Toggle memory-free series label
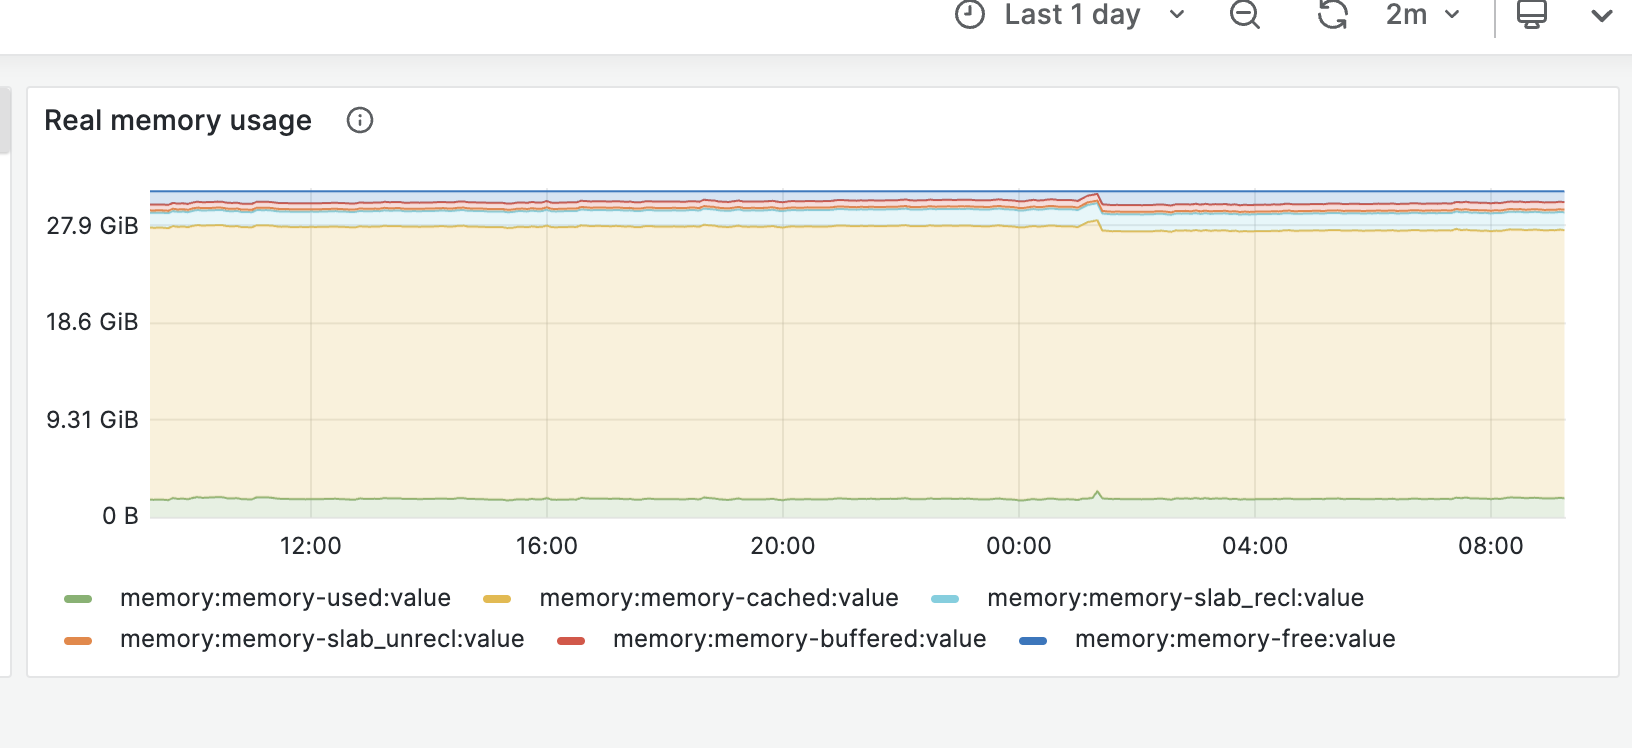Viewport: 1632px width, 748px height. (x=1235, y=639)
